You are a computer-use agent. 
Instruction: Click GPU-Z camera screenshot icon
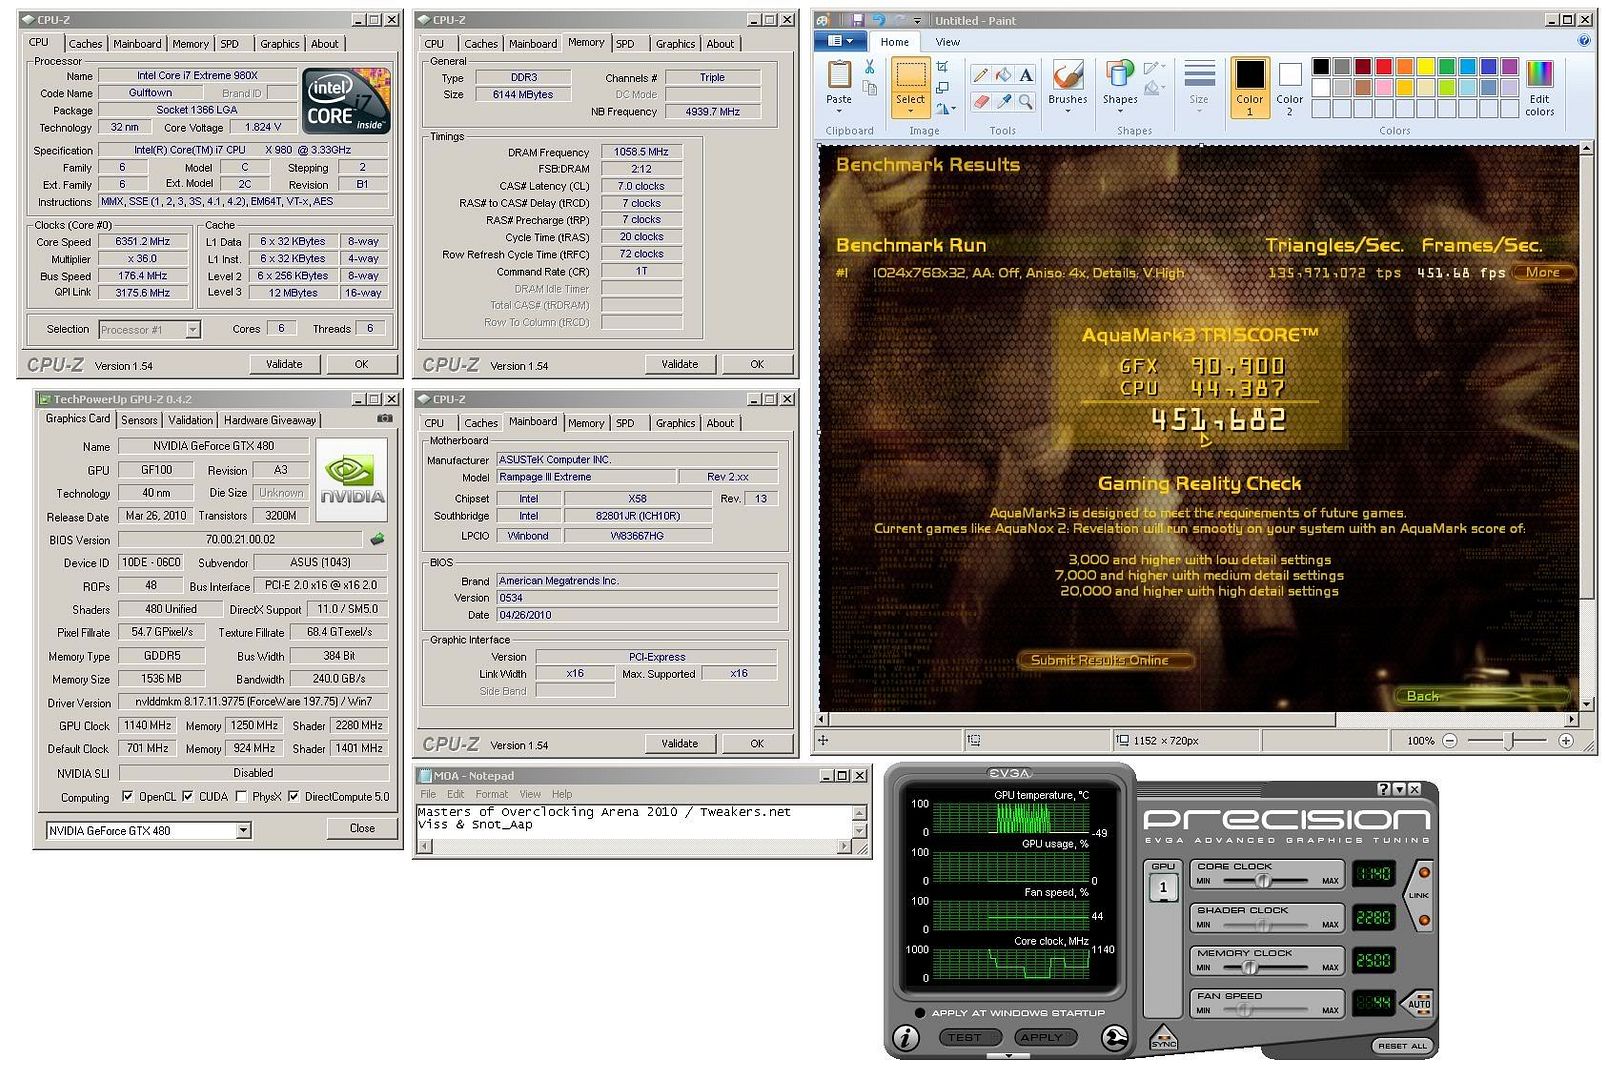point(385,419)
